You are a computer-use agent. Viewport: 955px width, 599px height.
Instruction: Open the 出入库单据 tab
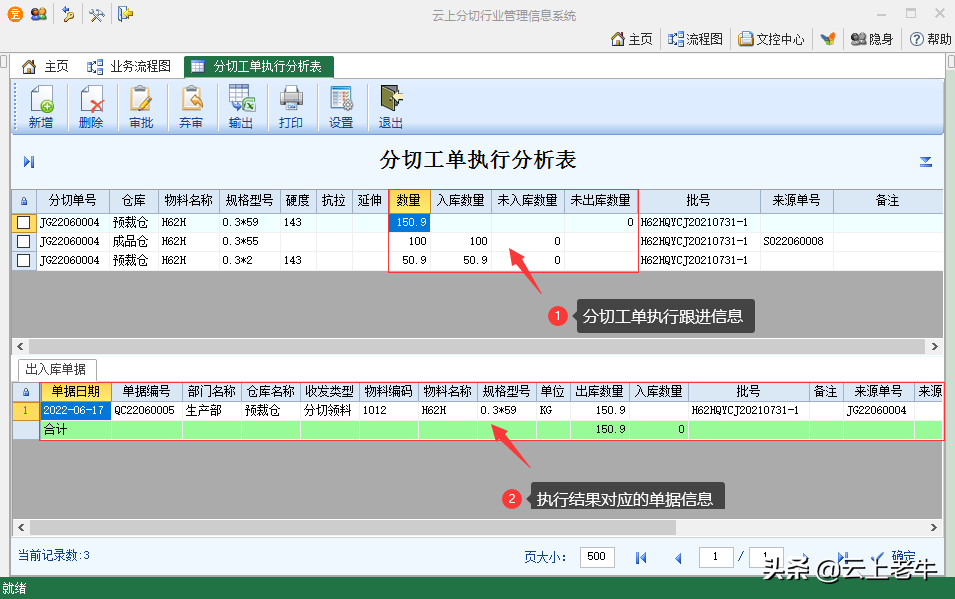[x=56, y=369]
